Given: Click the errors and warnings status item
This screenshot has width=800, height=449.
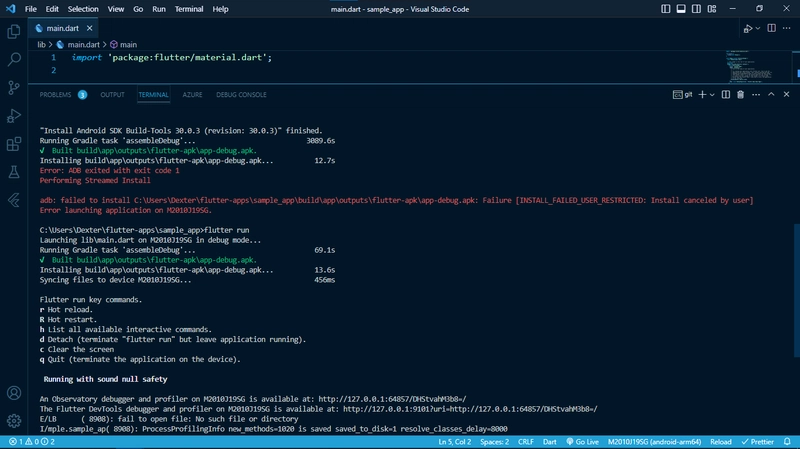Looking at the screenshot, I should (32, 442).
